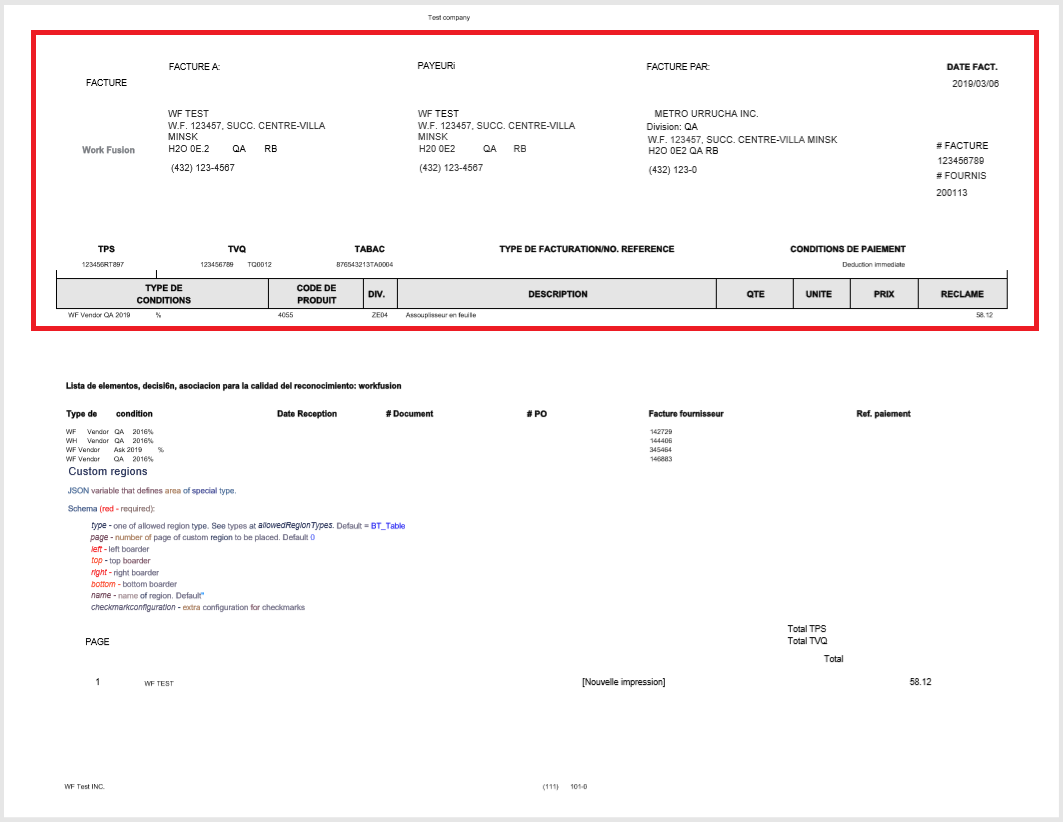Select invoice number under '# FACTURE'
Image resolution: width=1063 pixels, height=822 pixels.
pos(960,161)
